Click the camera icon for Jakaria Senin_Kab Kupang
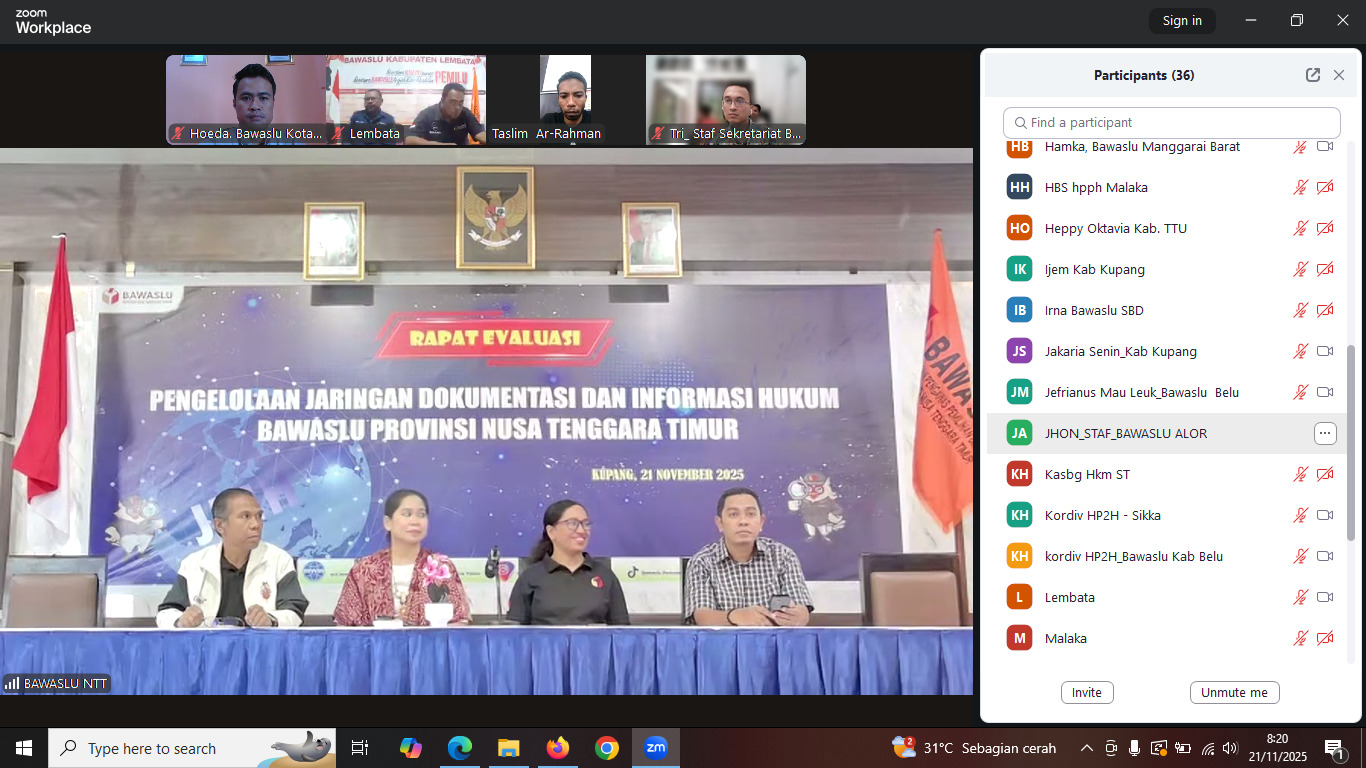The width and height of the screenshot is (1366, 768). point(1325,351)
